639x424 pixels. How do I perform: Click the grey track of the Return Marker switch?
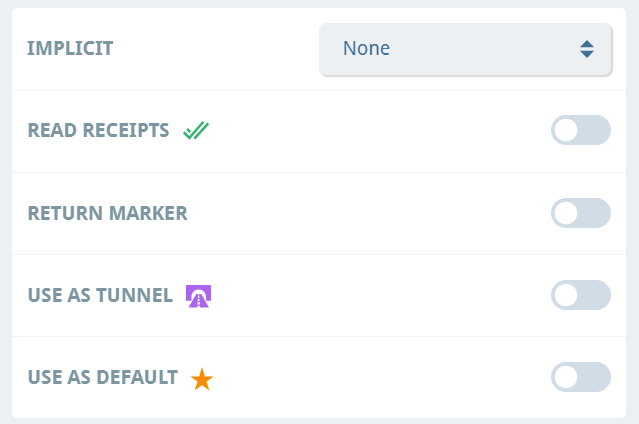point(595,213)
